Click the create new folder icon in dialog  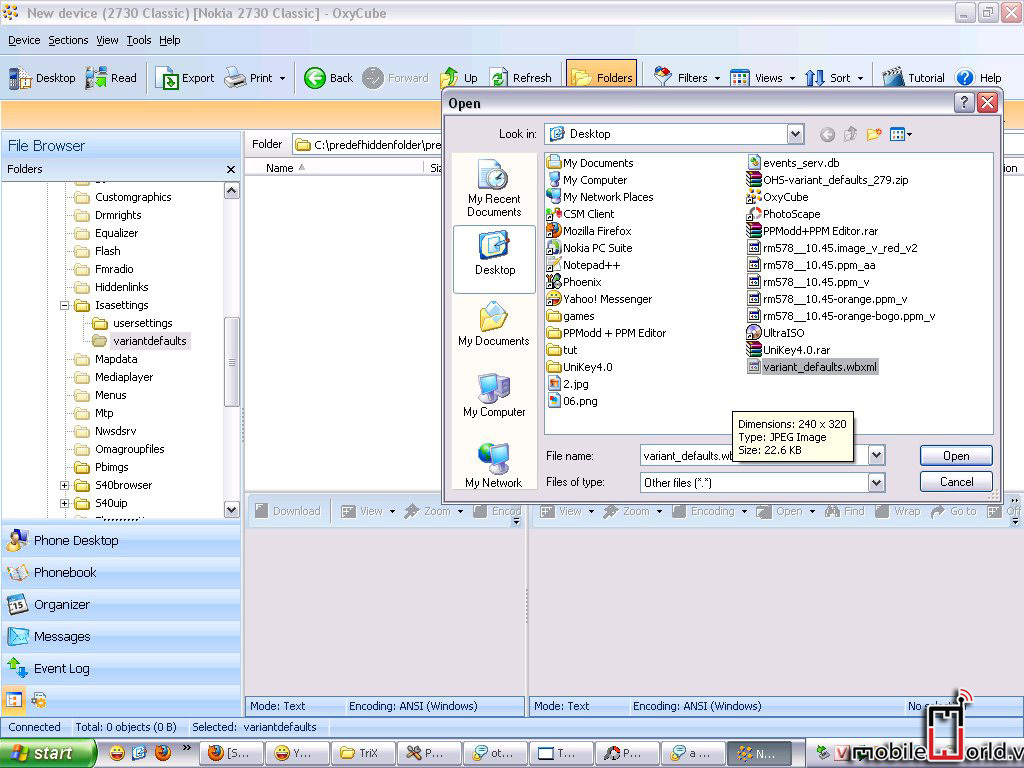click(x=874, y=134)
